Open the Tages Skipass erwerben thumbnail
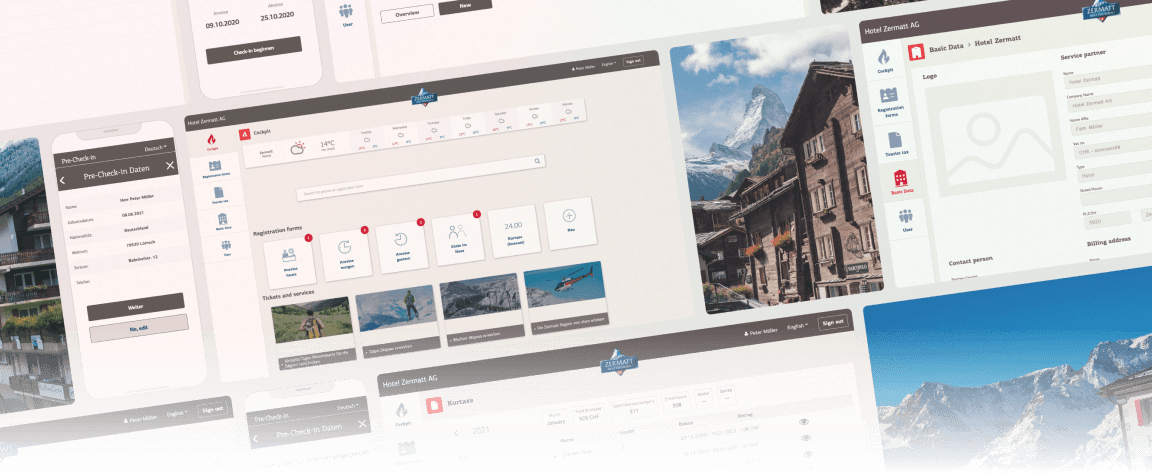The width and height of the screenshot is (1152, 475). [396, 308]
